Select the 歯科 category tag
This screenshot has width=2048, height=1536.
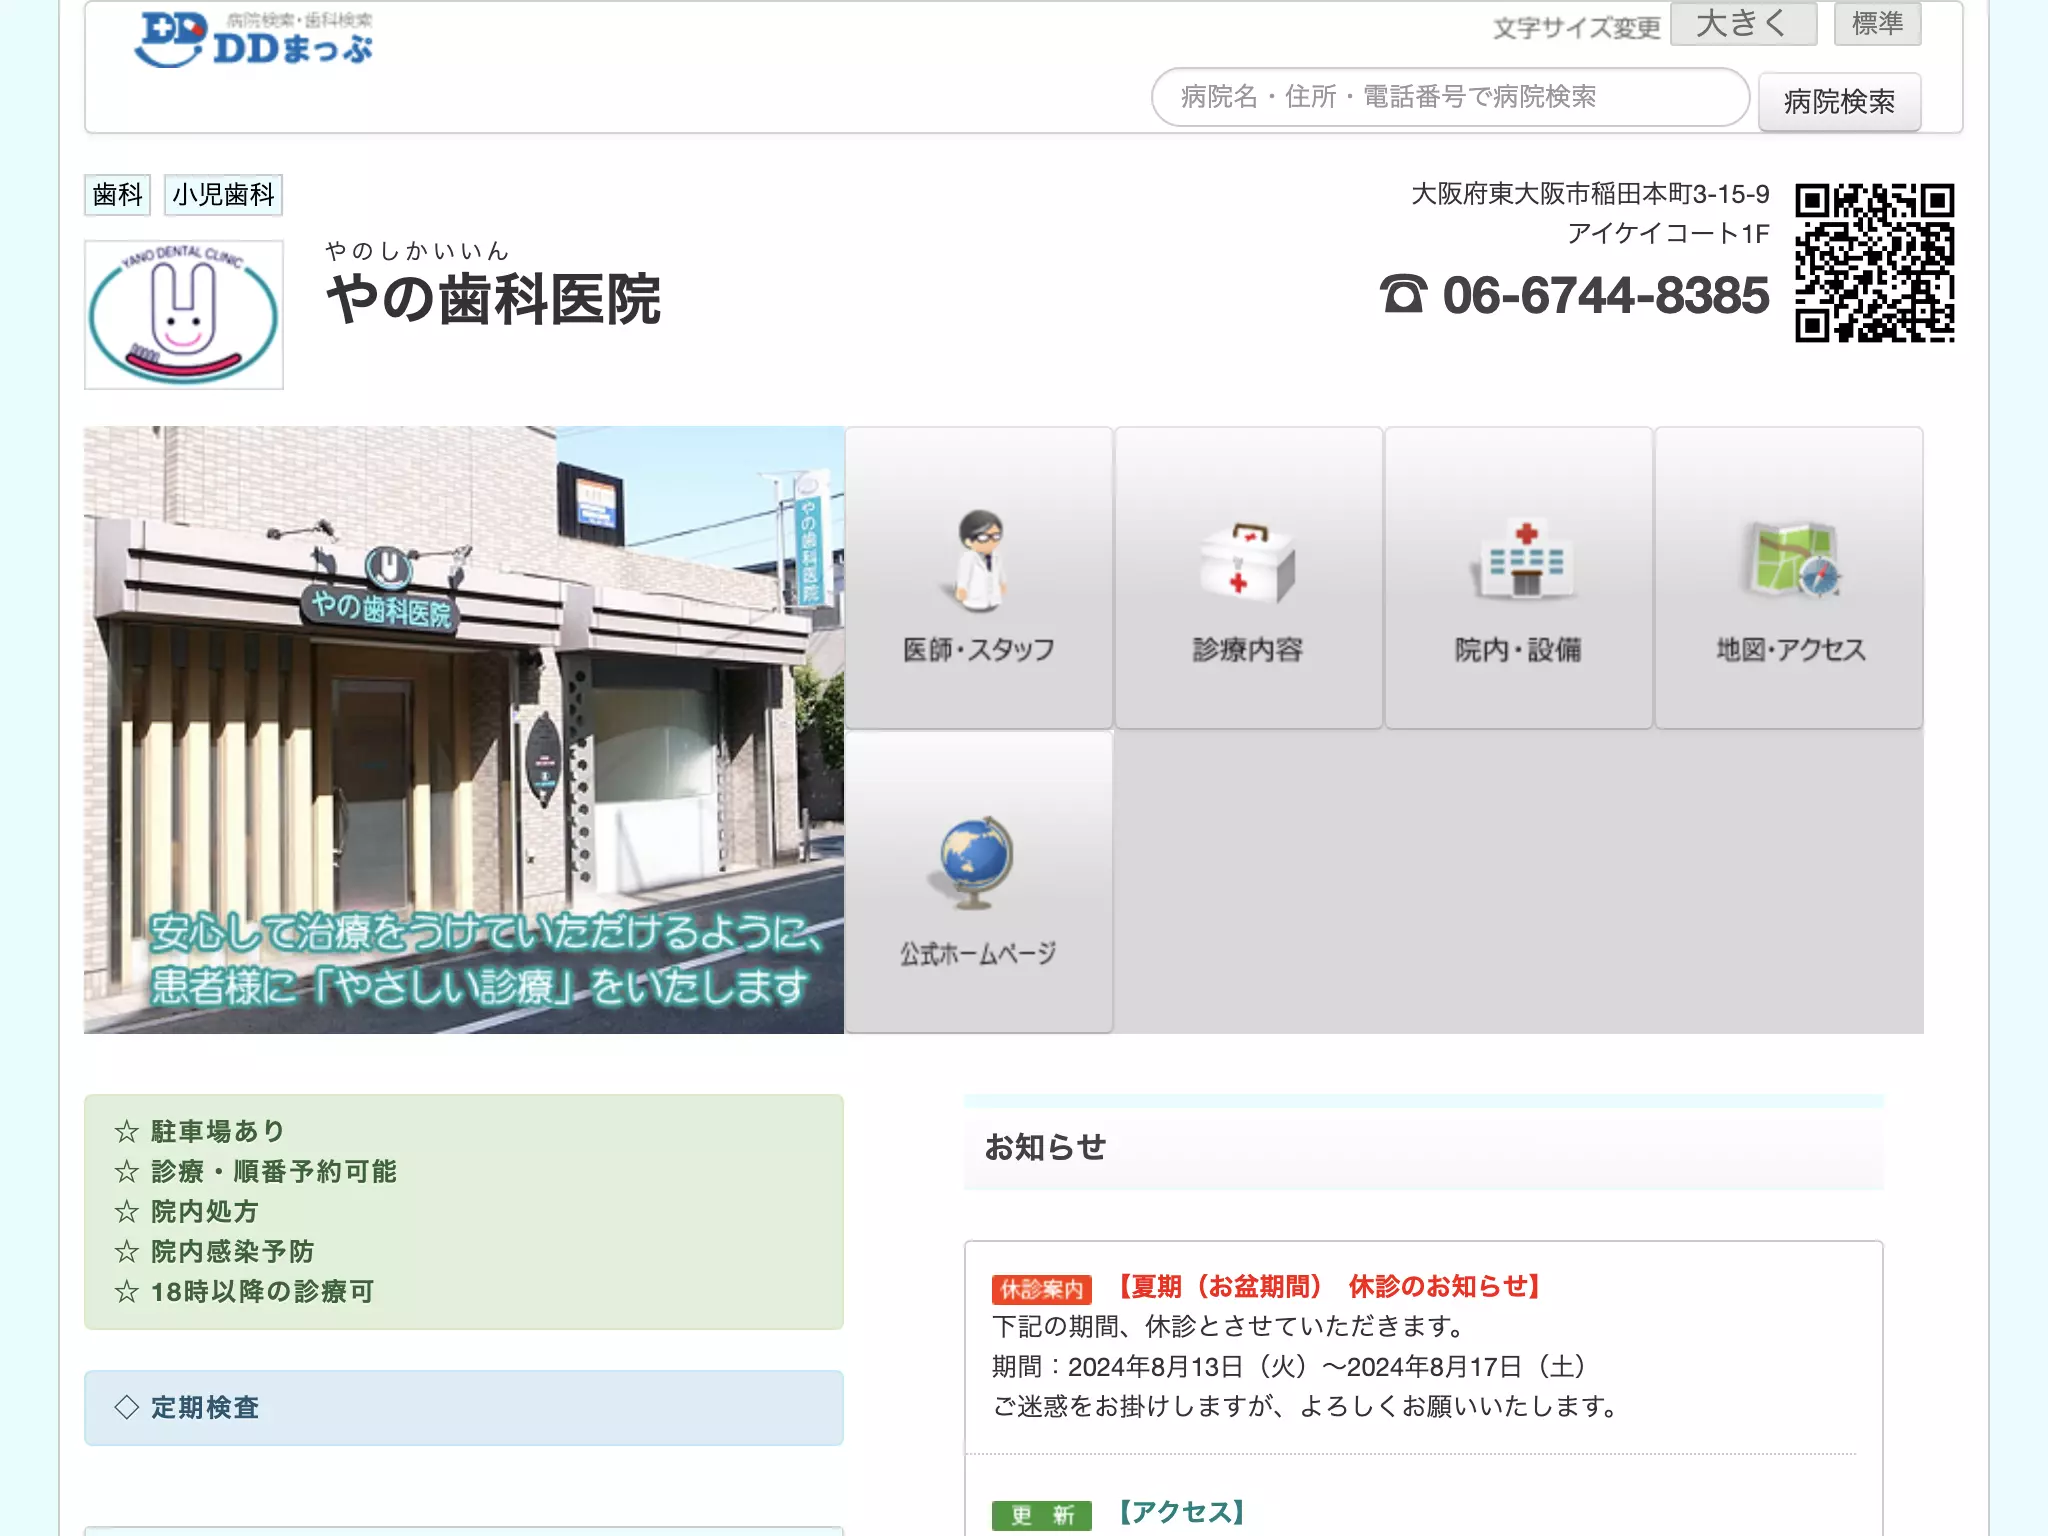click(117, 195)
